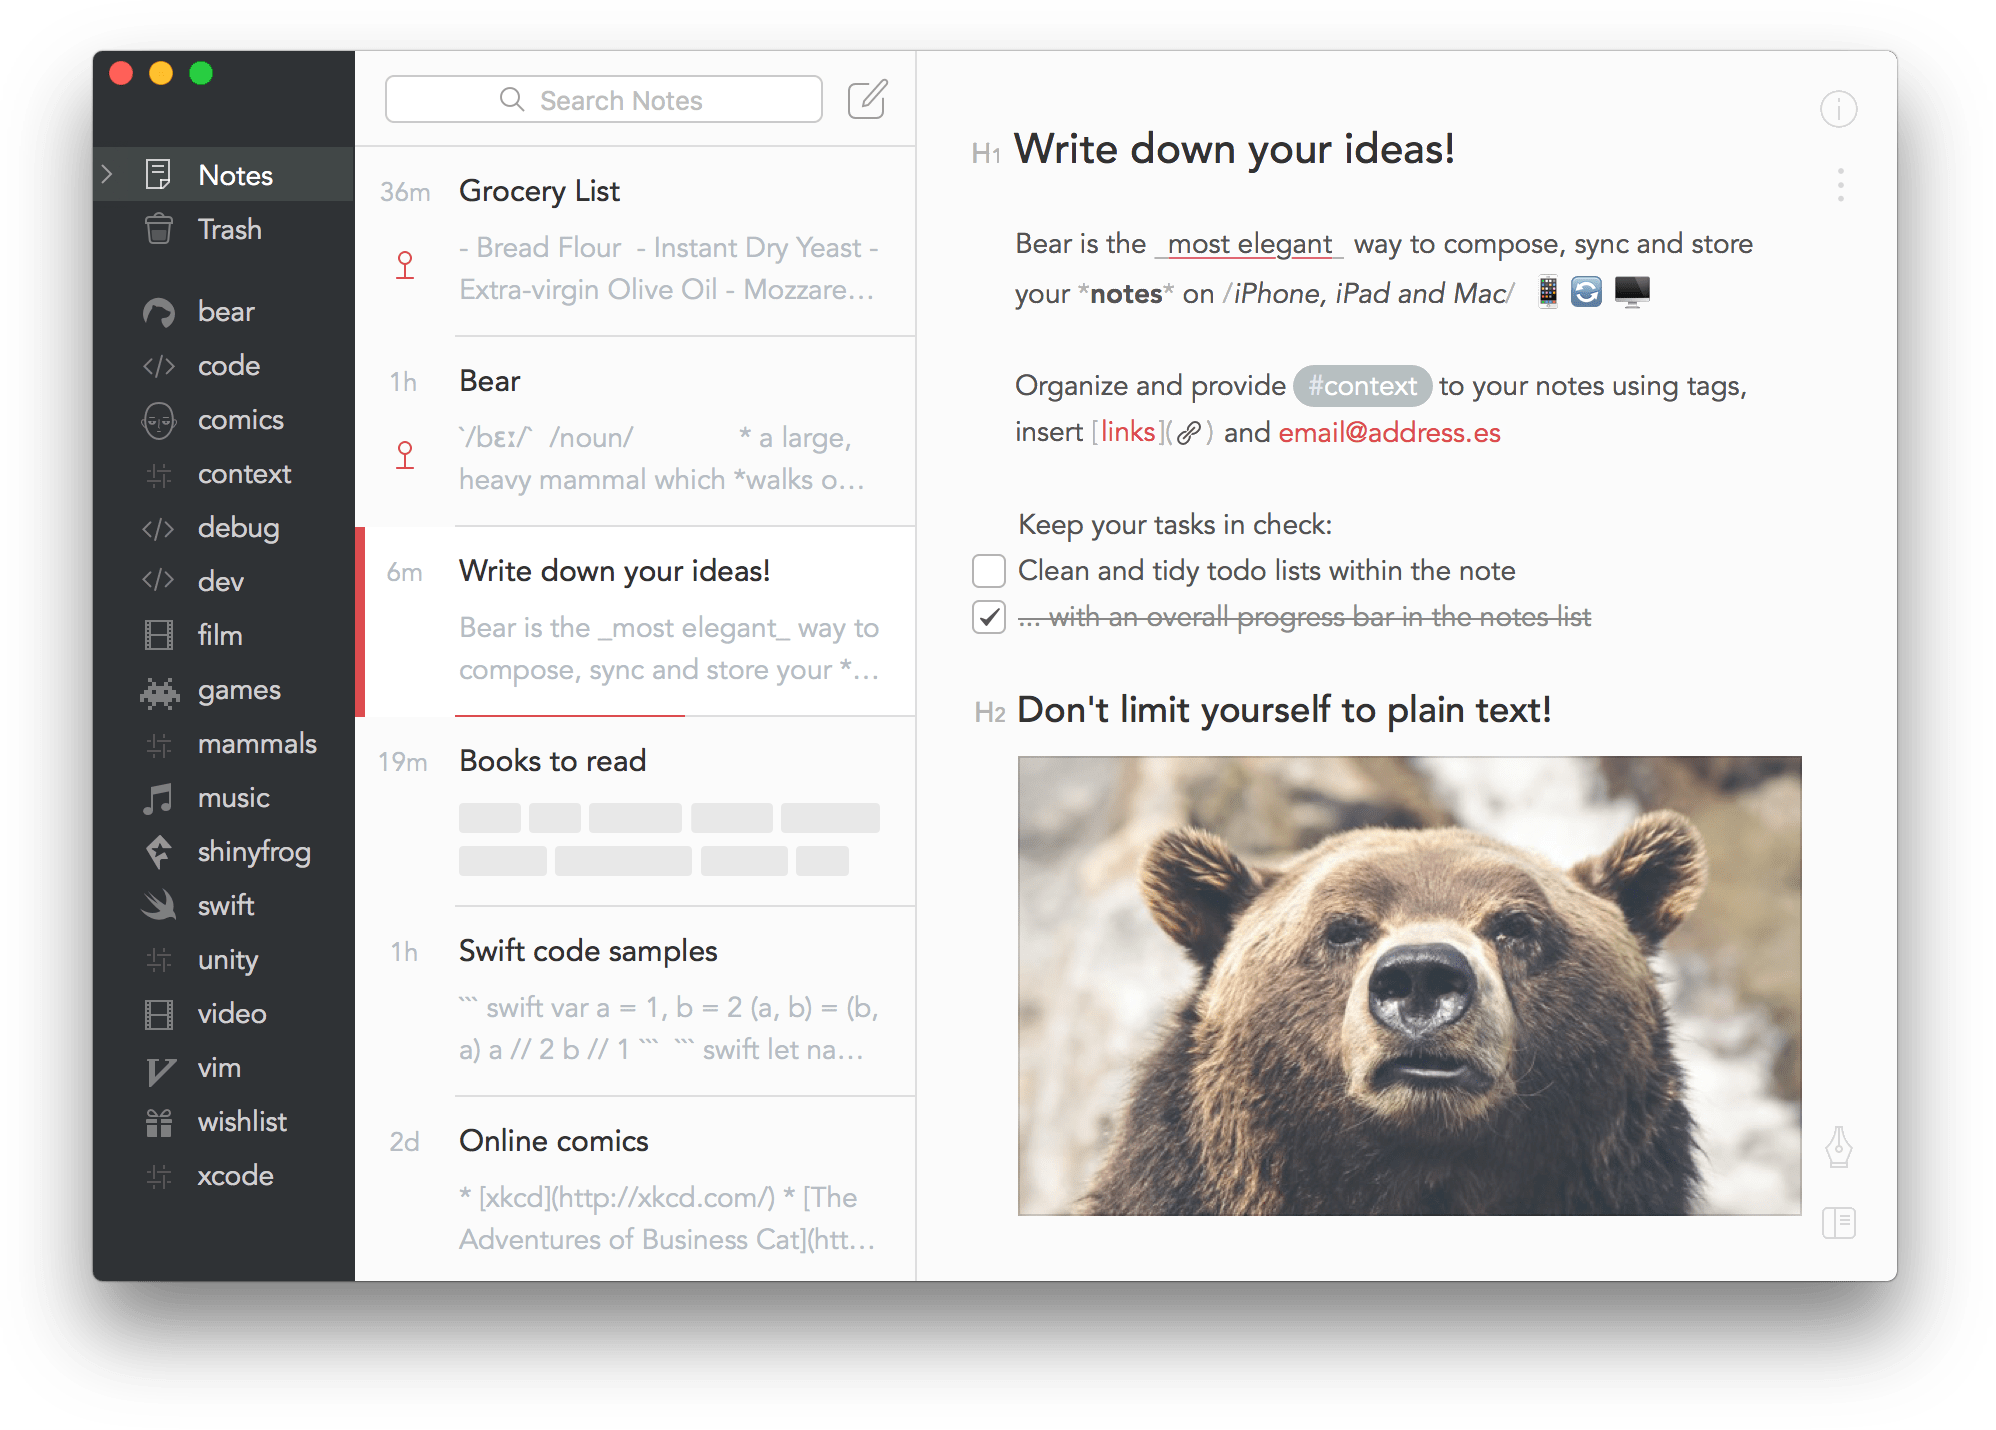Click the comics face icon in sidebar

pyautogui.click(x=159, y=418)
